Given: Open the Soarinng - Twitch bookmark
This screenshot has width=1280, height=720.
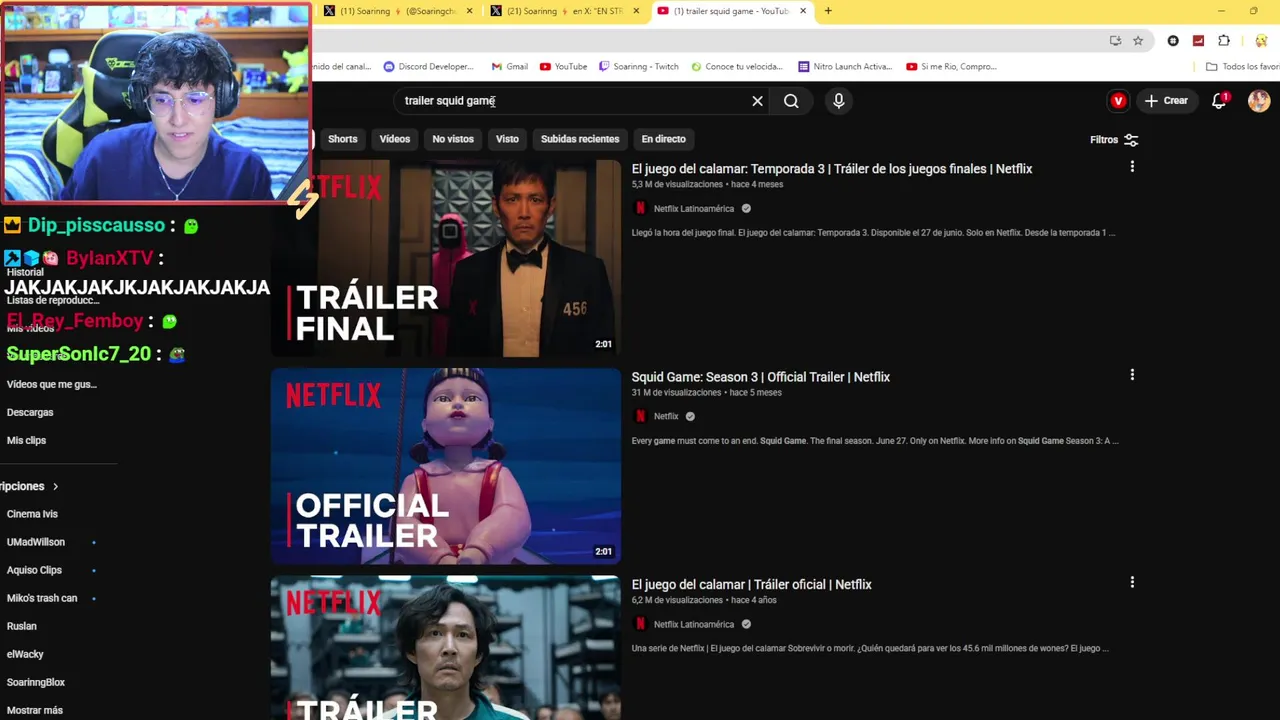Looking at the screenshot, I should (638, 67).
